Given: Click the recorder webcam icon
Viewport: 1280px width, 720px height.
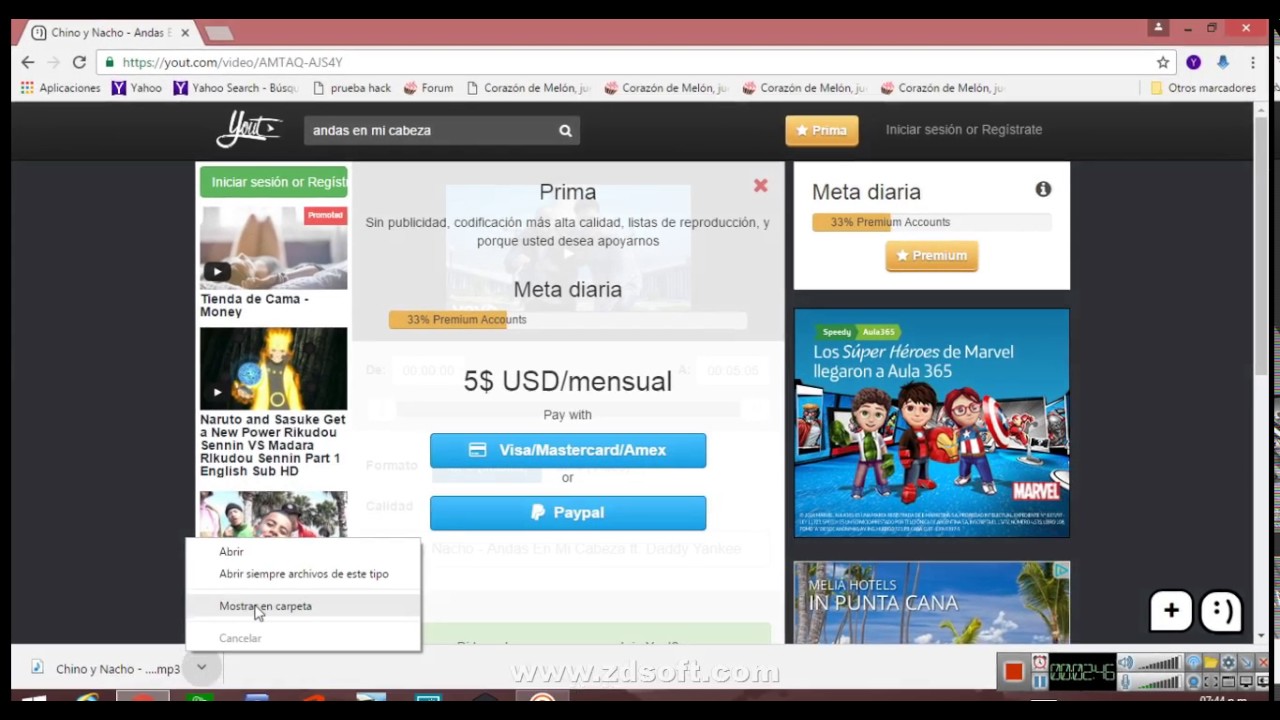Looking at the screenshot, I should 1193,682.
